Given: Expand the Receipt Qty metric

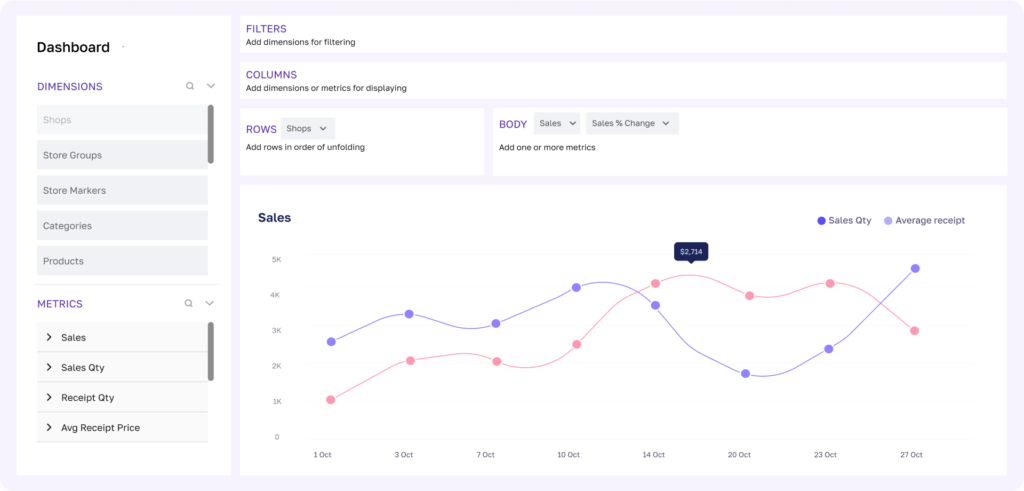Looking at the screenshot, I should pos(49,397).
